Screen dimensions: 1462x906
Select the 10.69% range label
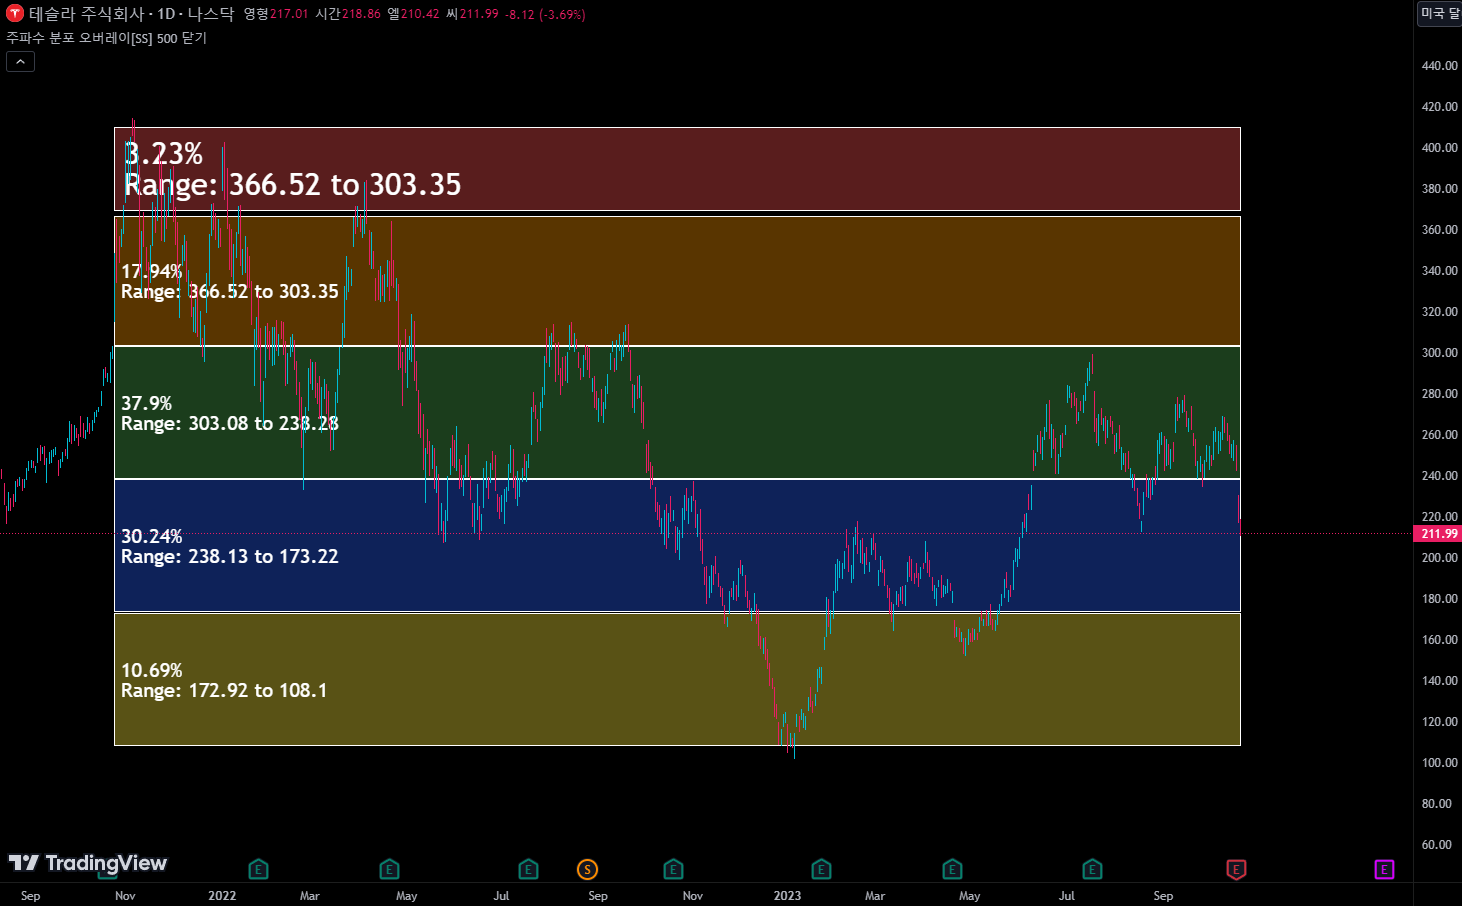pyautogui.click(x=152, y=670)
